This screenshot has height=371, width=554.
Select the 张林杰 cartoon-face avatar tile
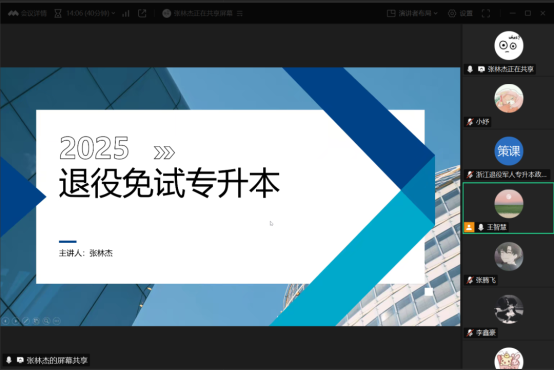point(508,46)
